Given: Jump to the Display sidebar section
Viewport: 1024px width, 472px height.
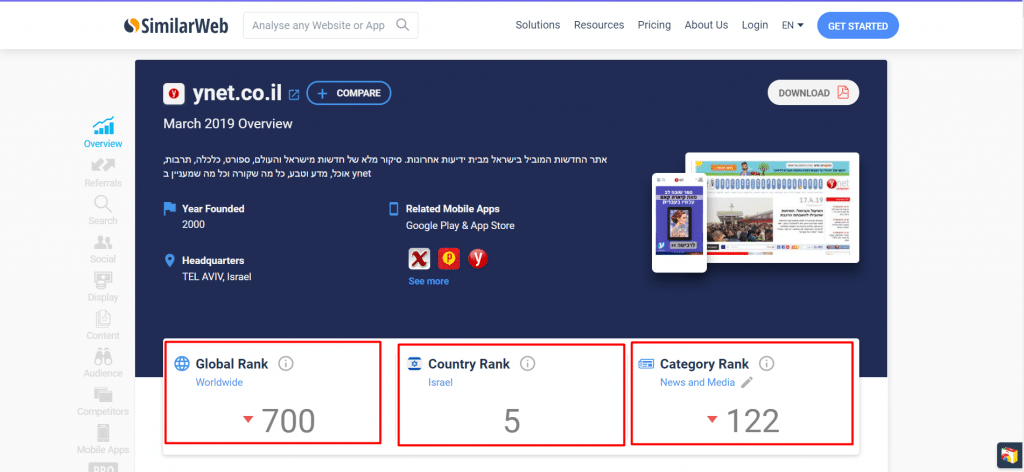Looking at the screenshot, I should (103, 287).
